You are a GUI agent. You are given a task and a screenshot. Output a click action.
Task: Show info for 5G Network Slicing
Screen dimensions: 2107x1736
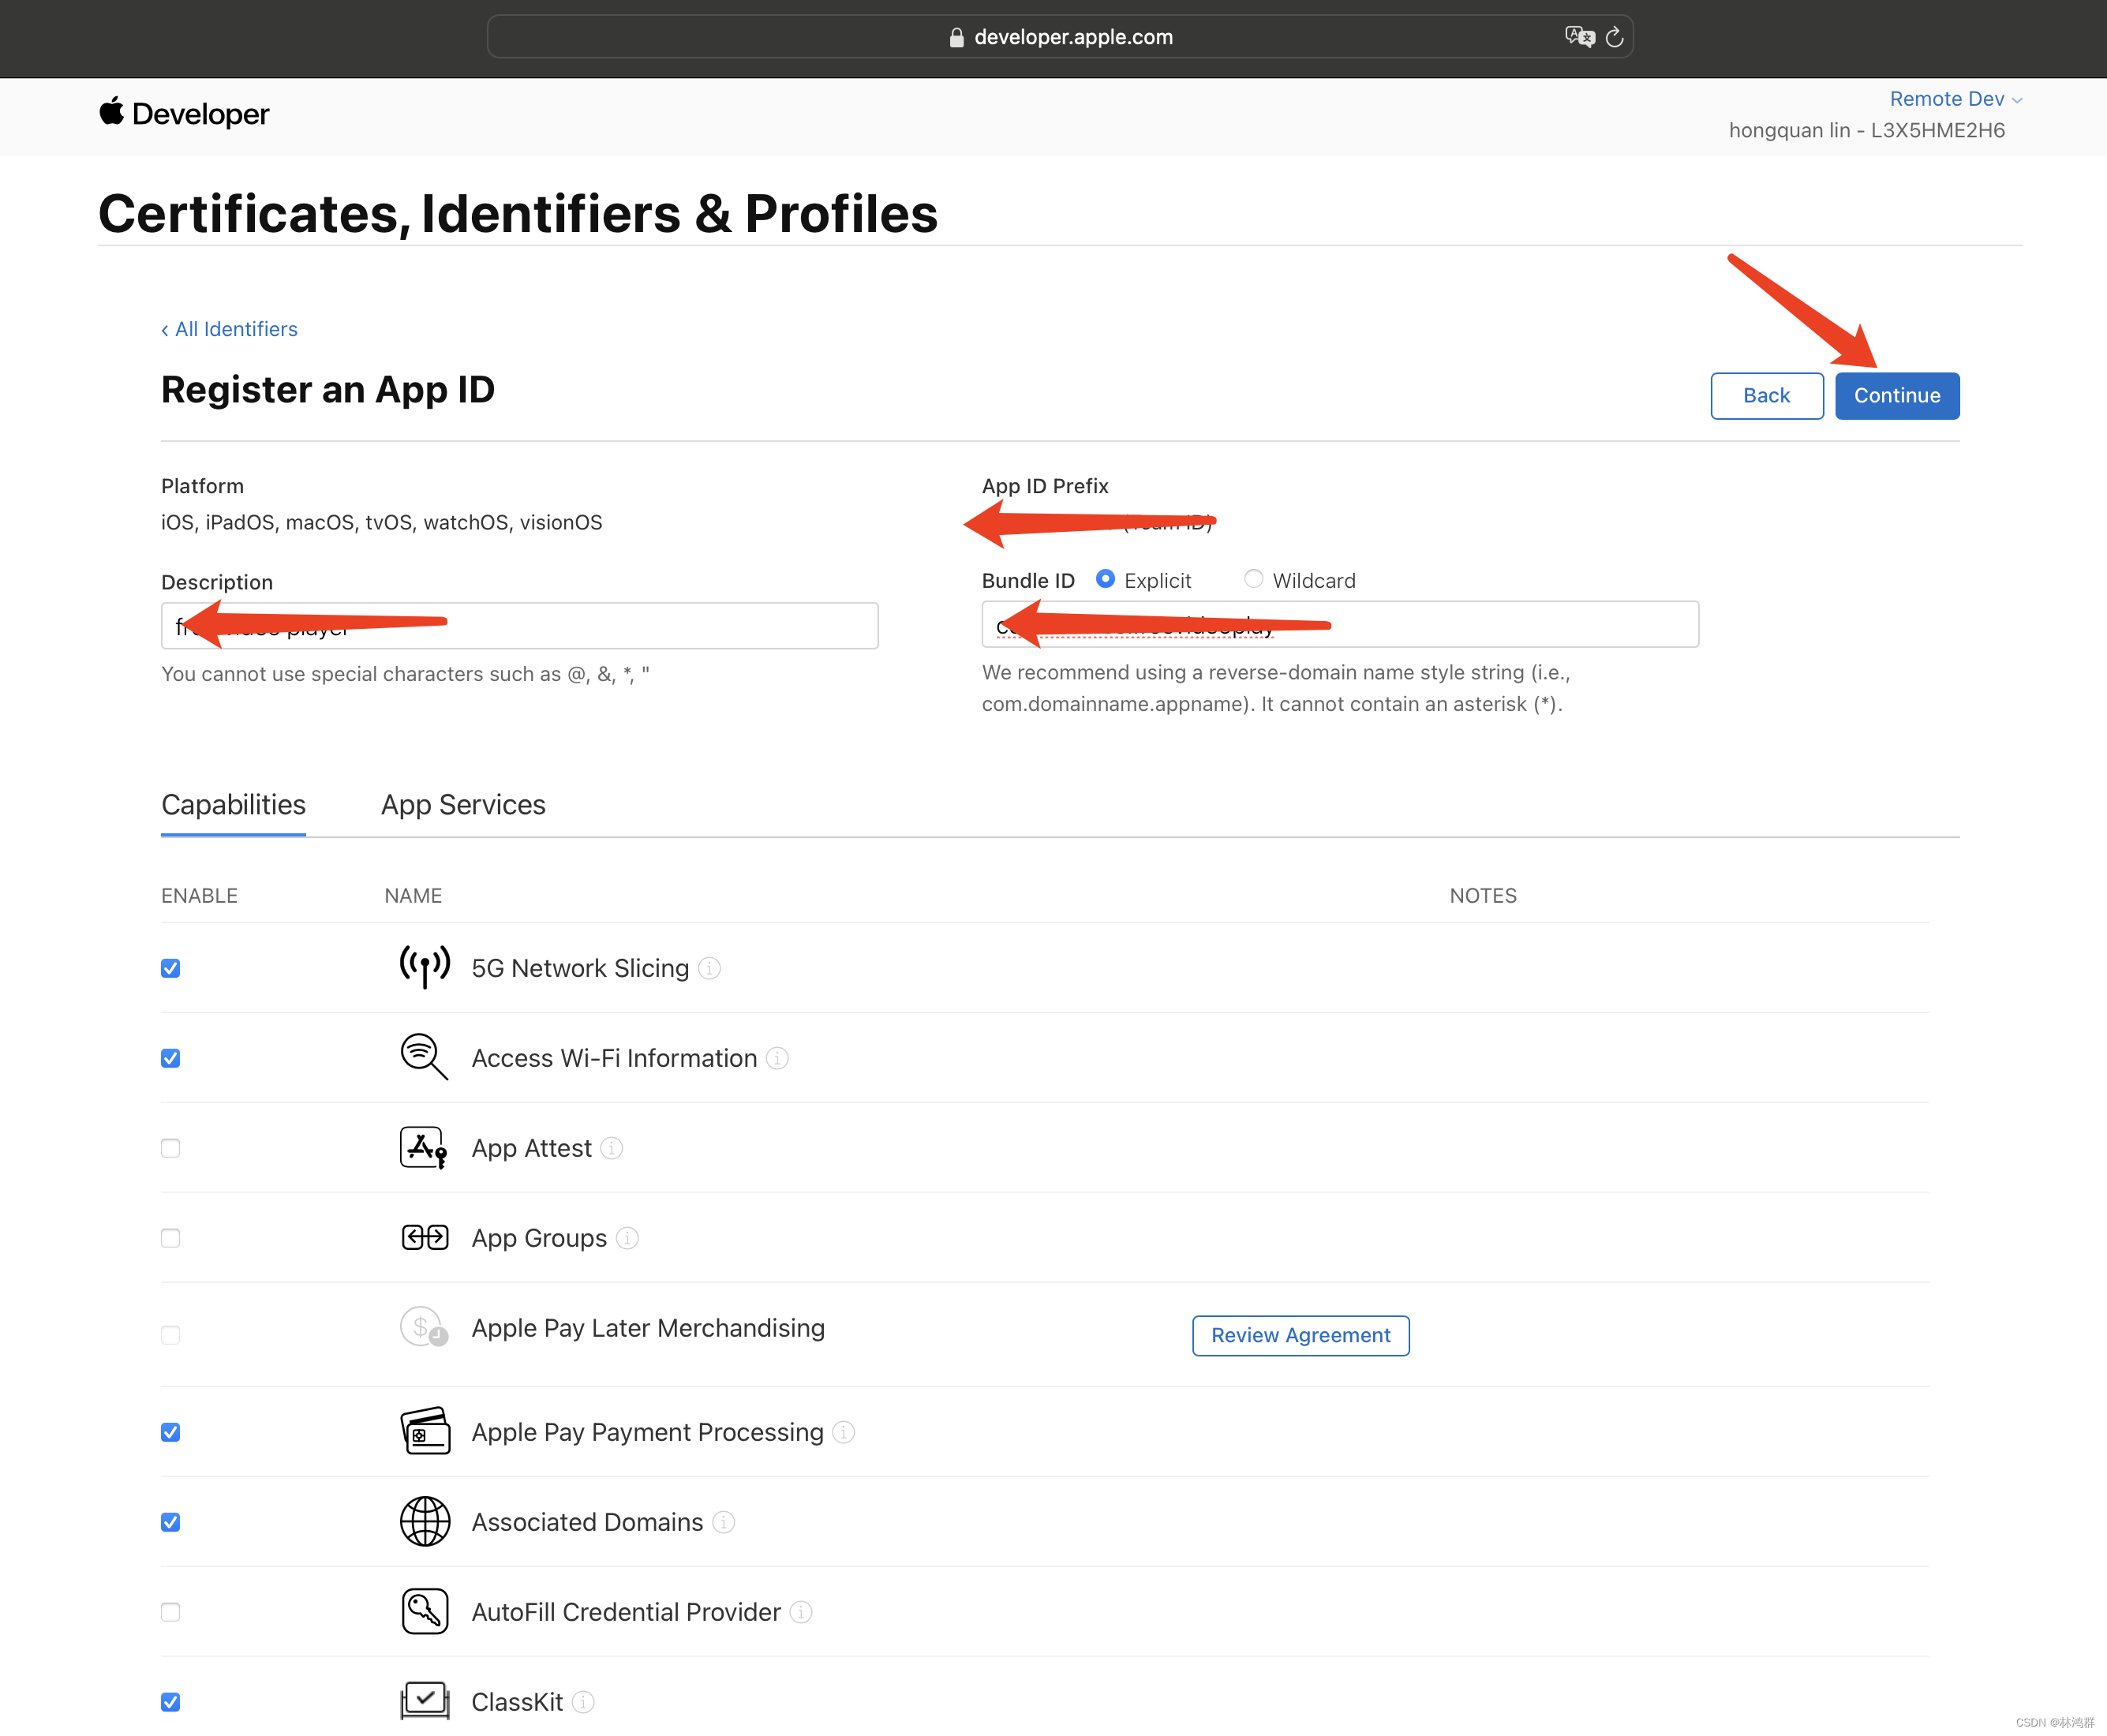pos(709,968)
